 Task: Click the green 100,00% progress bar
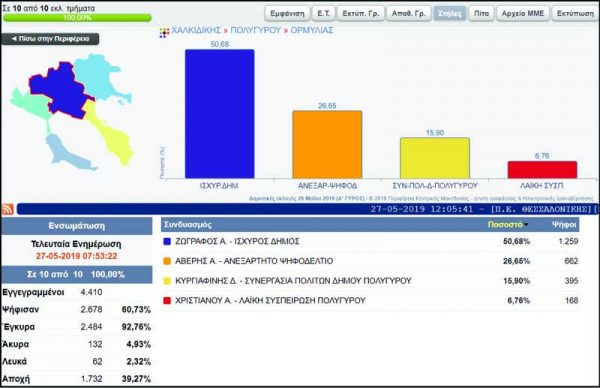point(77,18)
